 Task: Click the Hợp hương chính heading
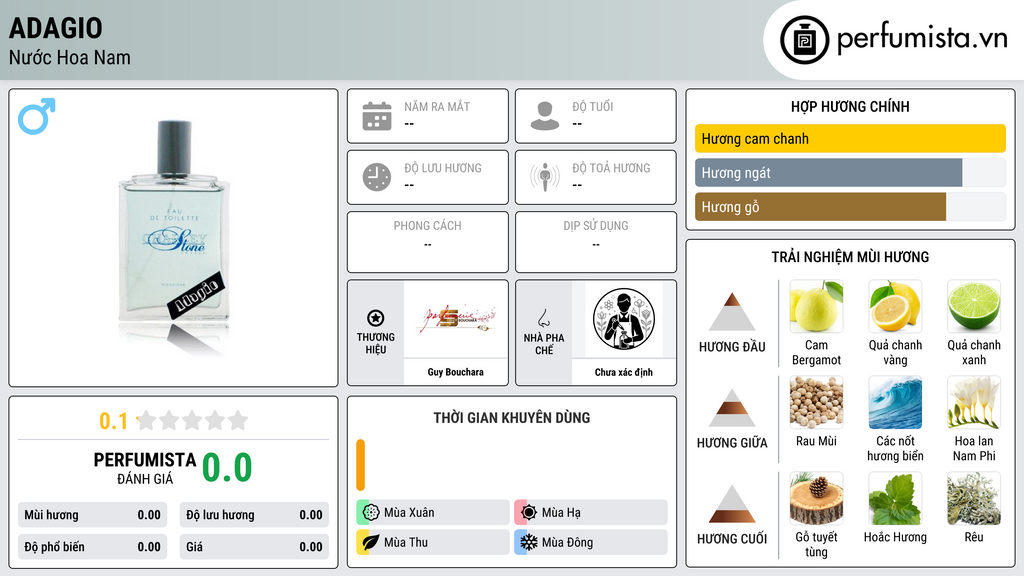[x=850, y=106]
